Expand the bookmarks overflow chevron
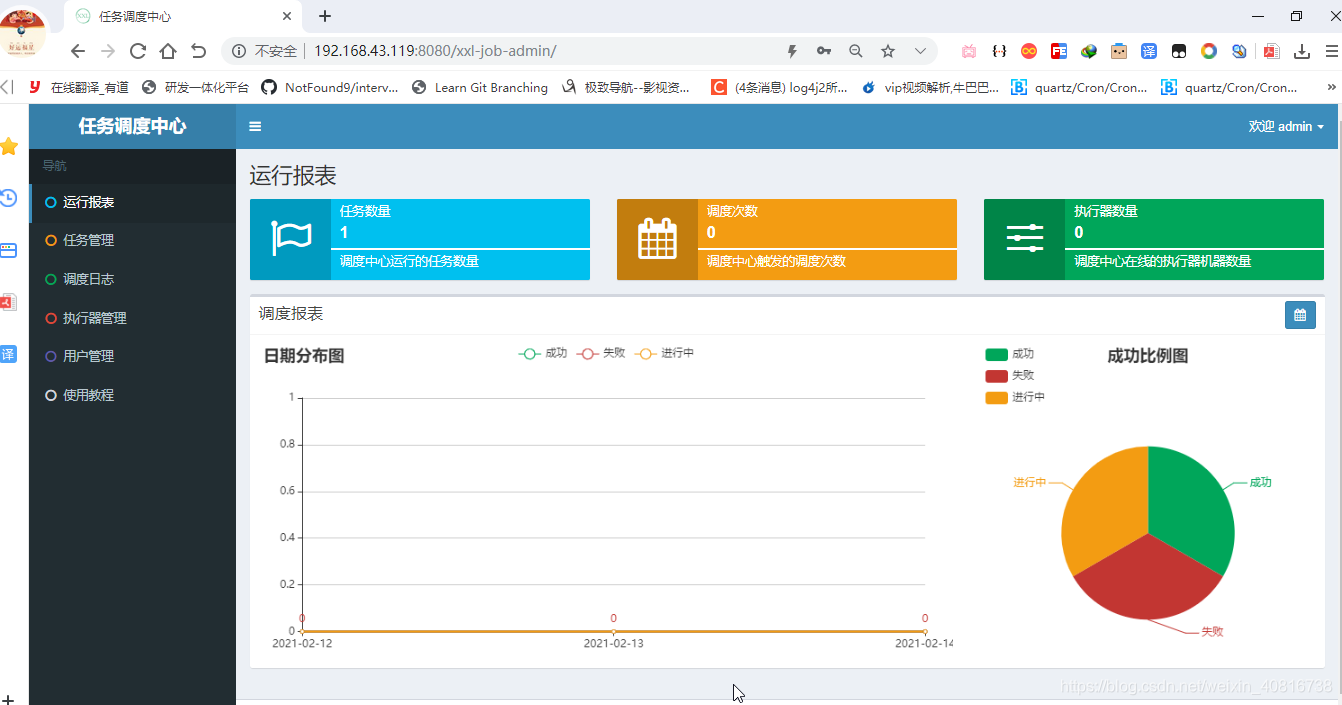The height and width of the screenshot is (705, 1342). tap(1330, 87)
